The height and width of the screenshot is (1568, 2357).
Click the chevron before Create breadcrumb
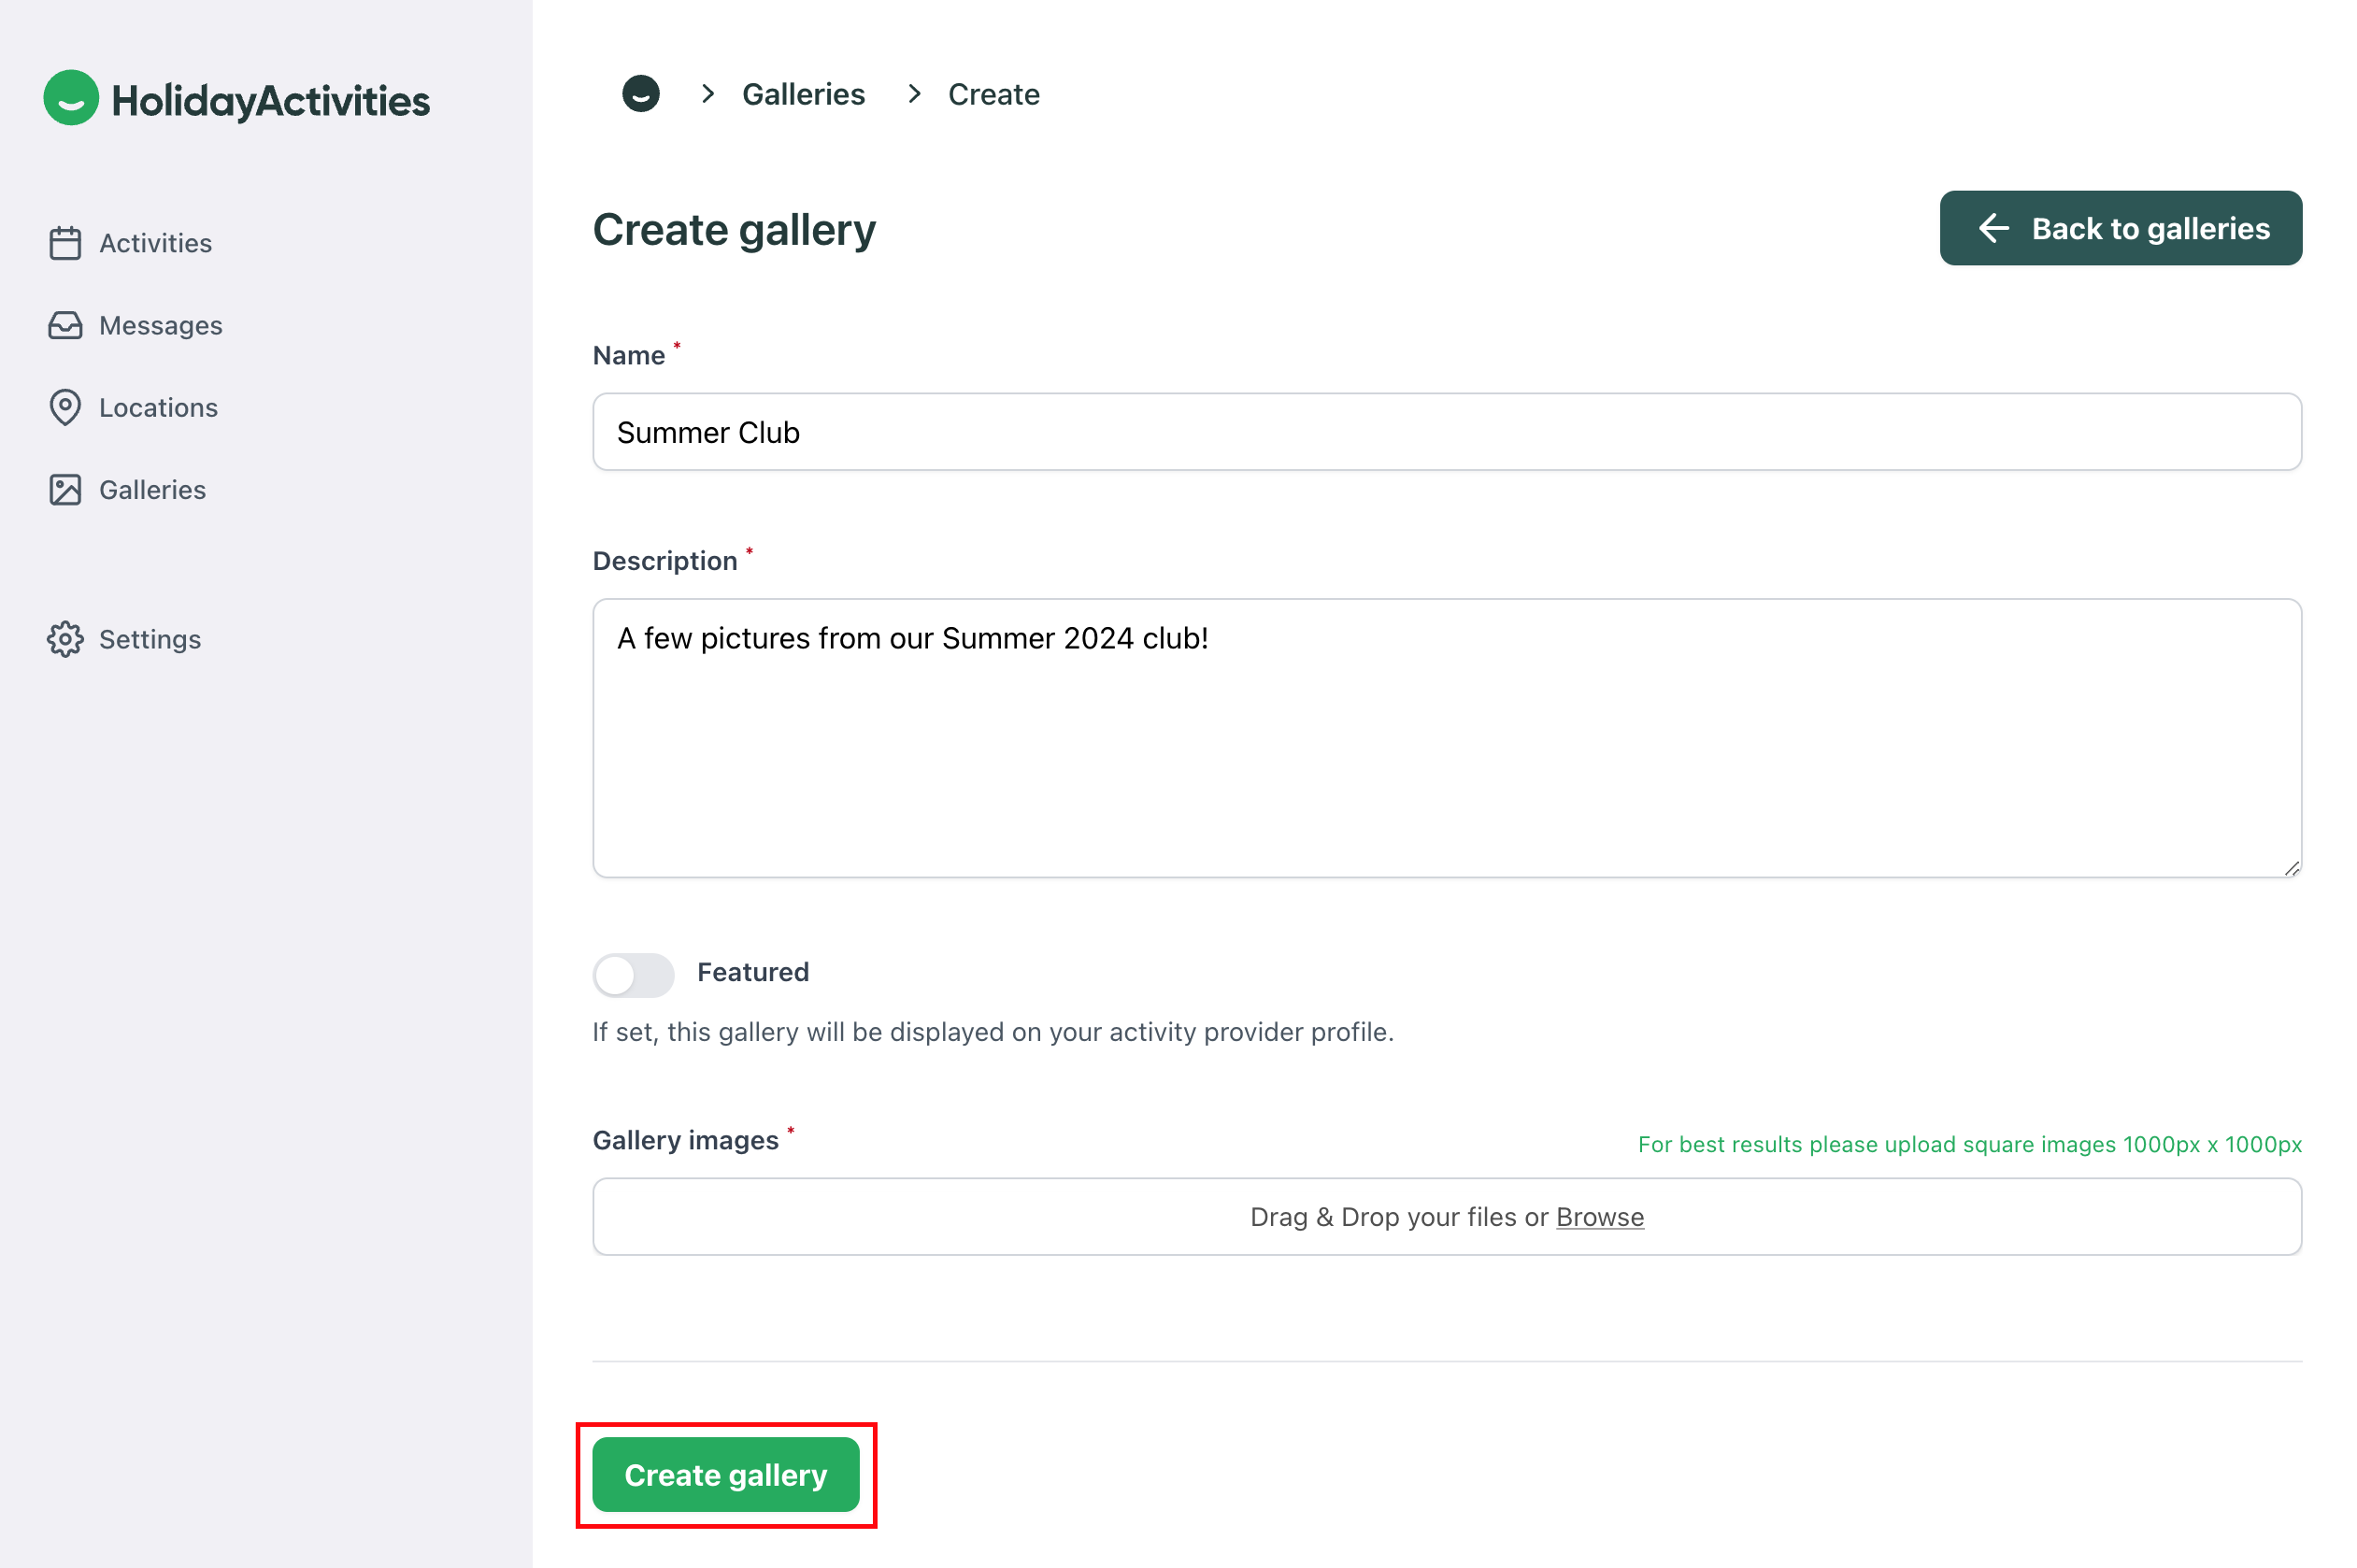pos(914,94)
